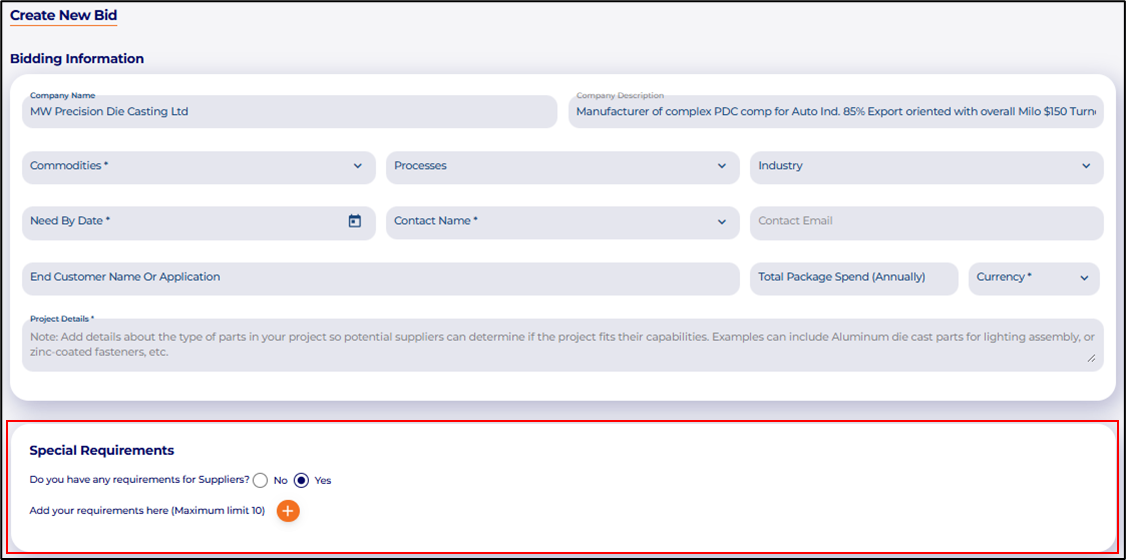1126x560 pixels.
Task: Click the Bidding Information section heading
Action: coord(77,59)
